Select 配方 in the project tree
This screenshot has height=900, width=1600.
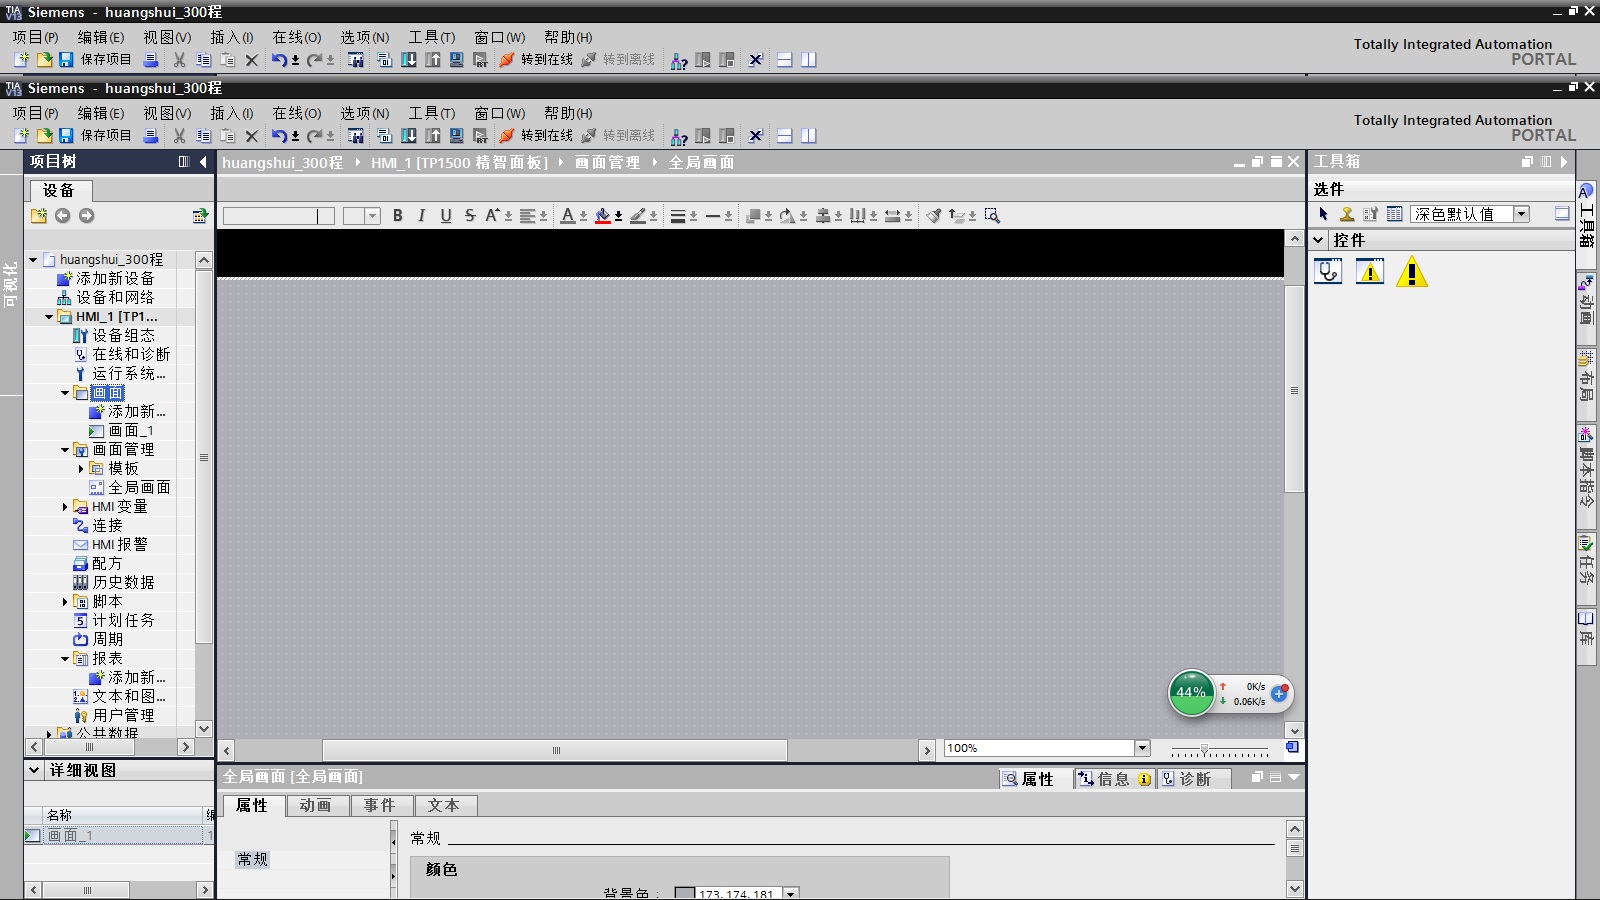point(107,564)
